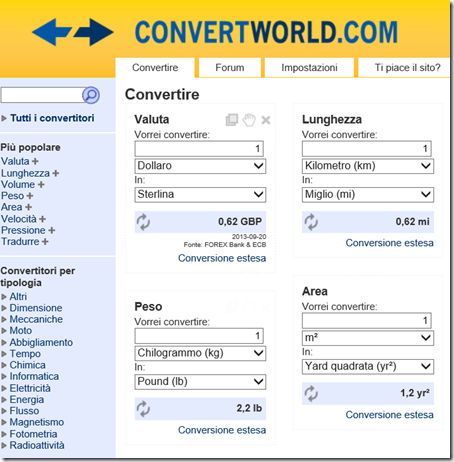Open Conversione estesa under Lunghezza

389,243
